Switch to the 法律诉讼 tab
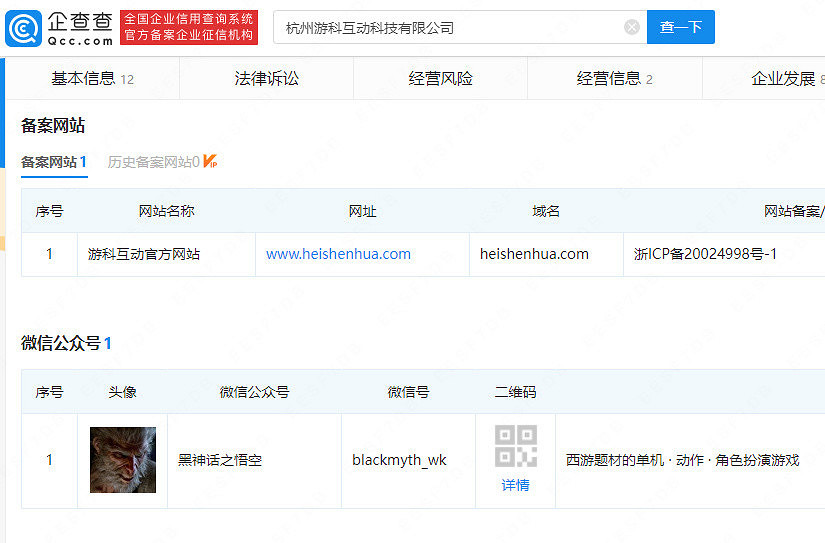This screenshot has width=825, height=543. tap(266, 78)
